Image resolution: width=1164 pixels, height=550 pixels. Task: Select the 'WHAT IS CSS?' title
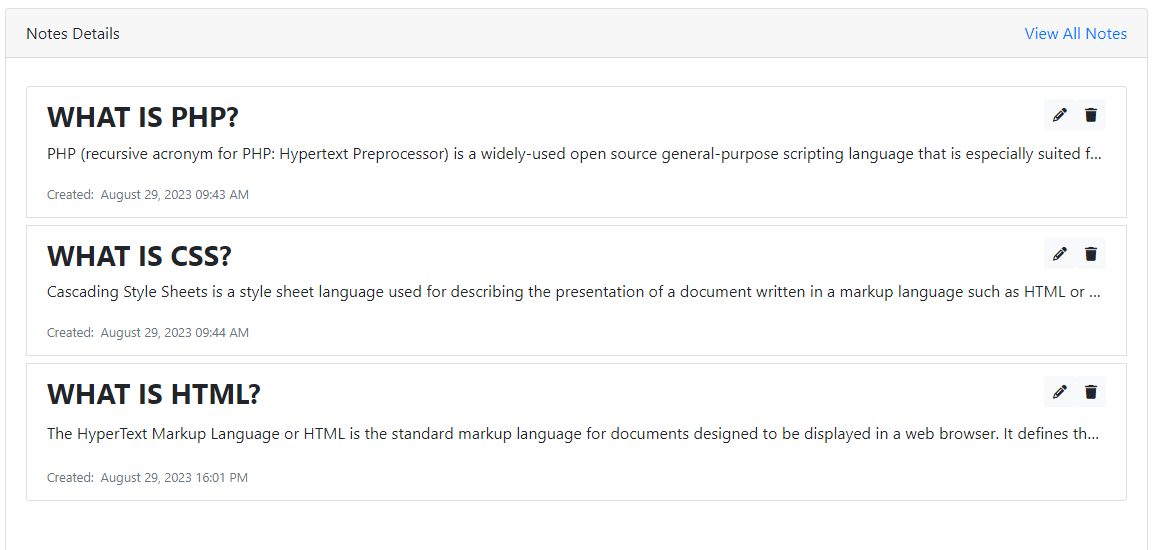click(x=139, y=256)
